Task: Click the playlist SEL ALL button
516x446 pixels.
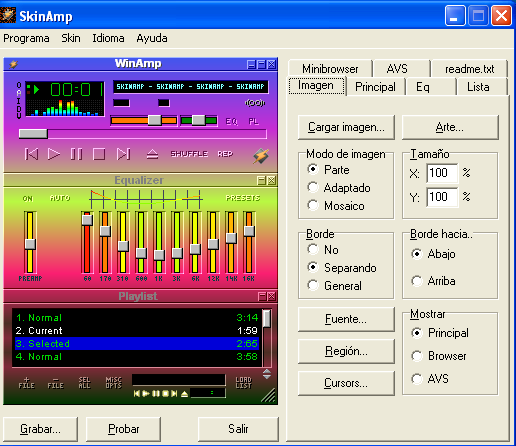Action: tap(84, 383)
